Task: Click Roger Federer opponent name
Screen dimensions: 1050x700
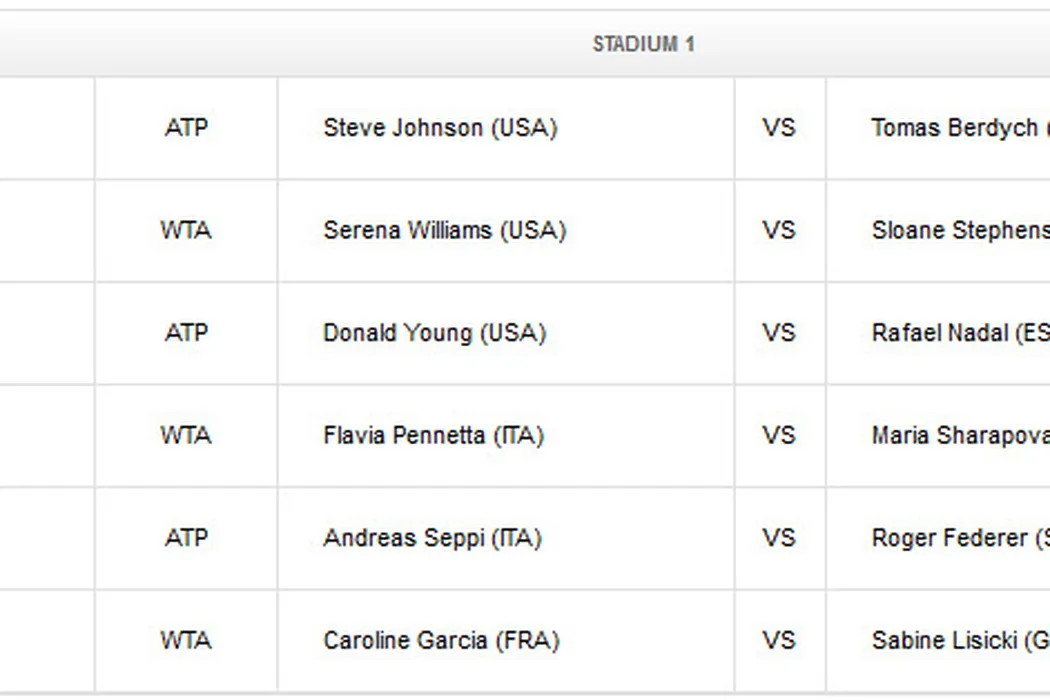Action: (x=957, y=538)
